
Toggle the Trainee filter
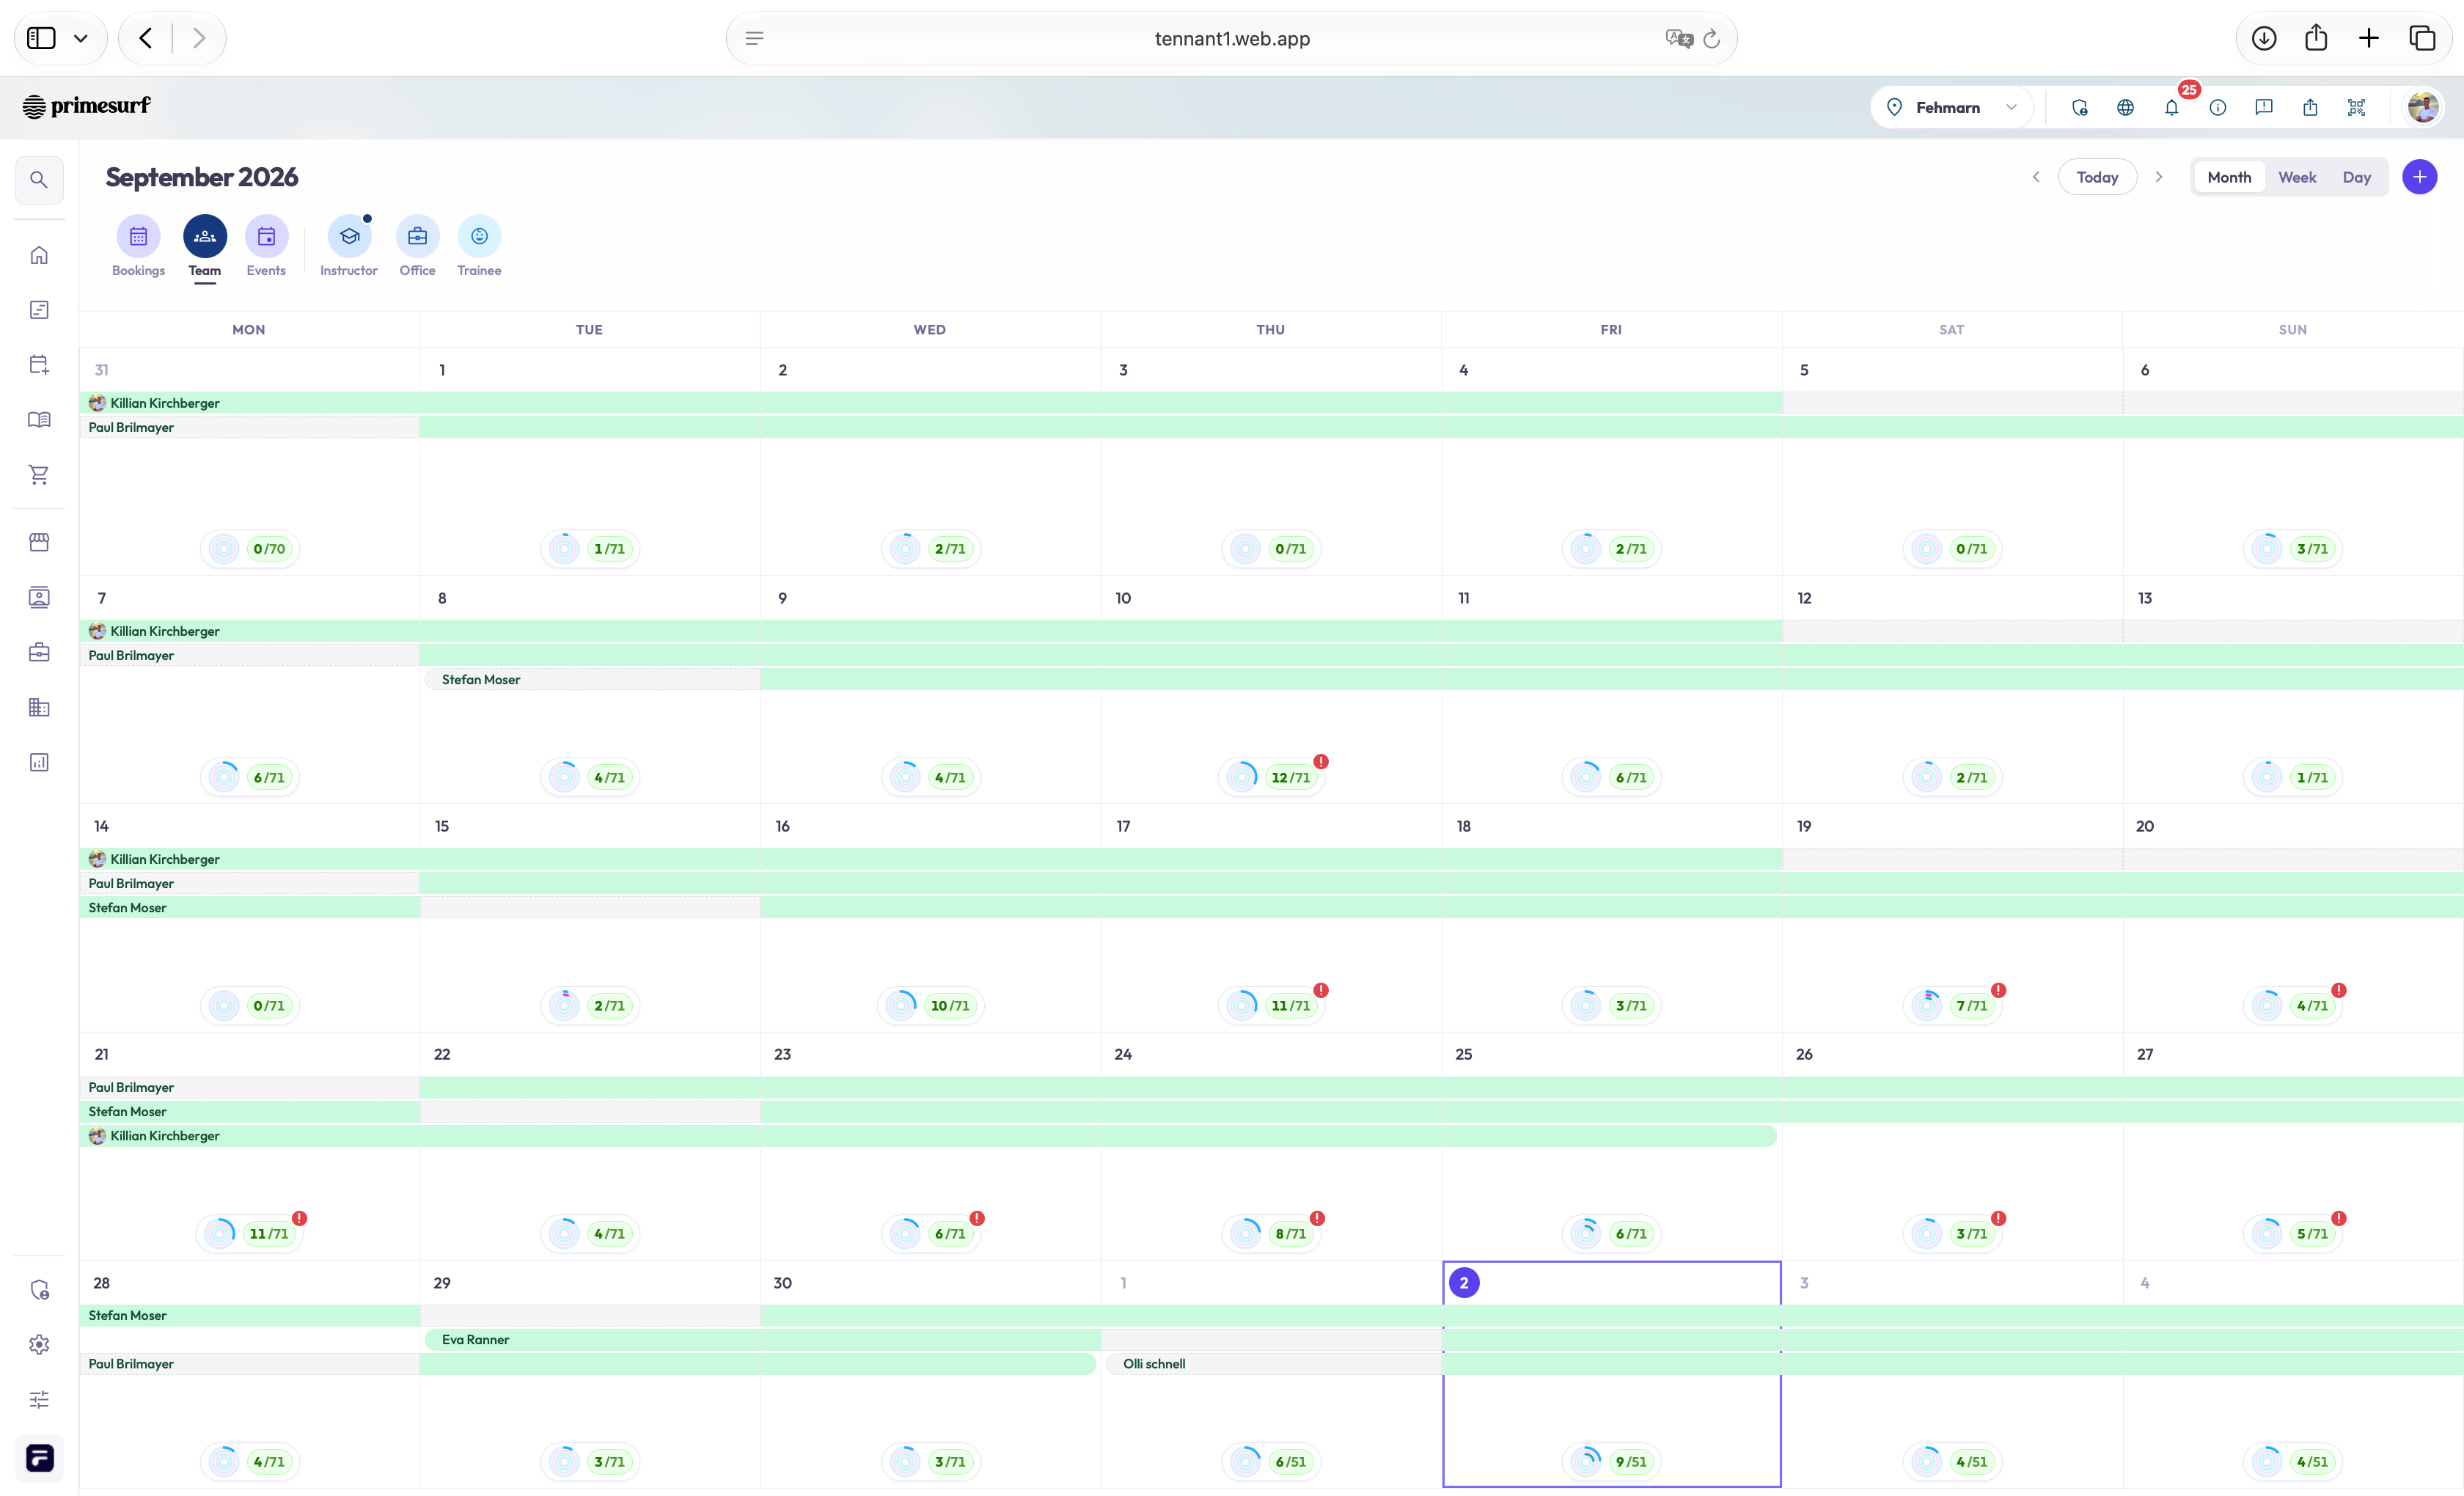(479, 237)
